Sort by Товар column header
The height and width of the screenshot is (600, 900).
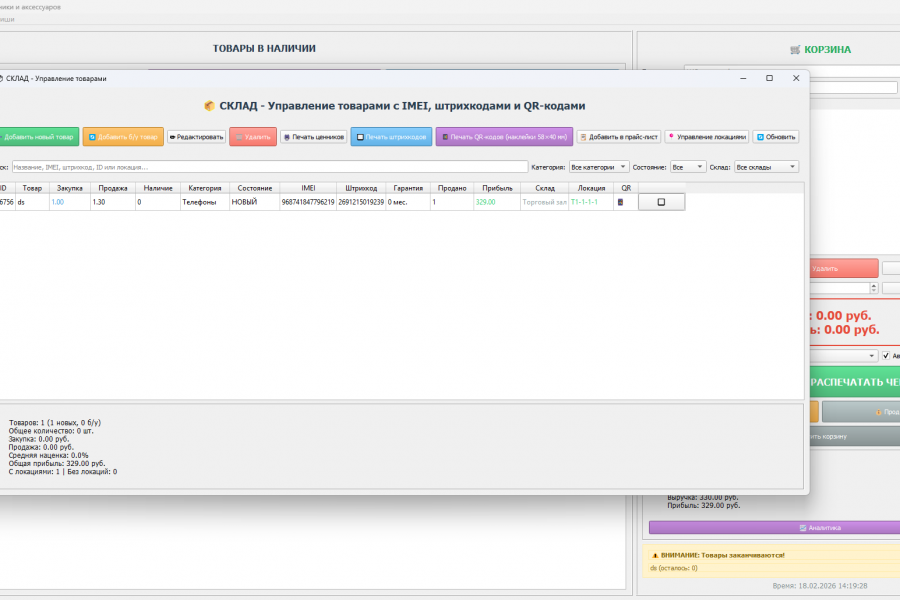tap(32, 188)
